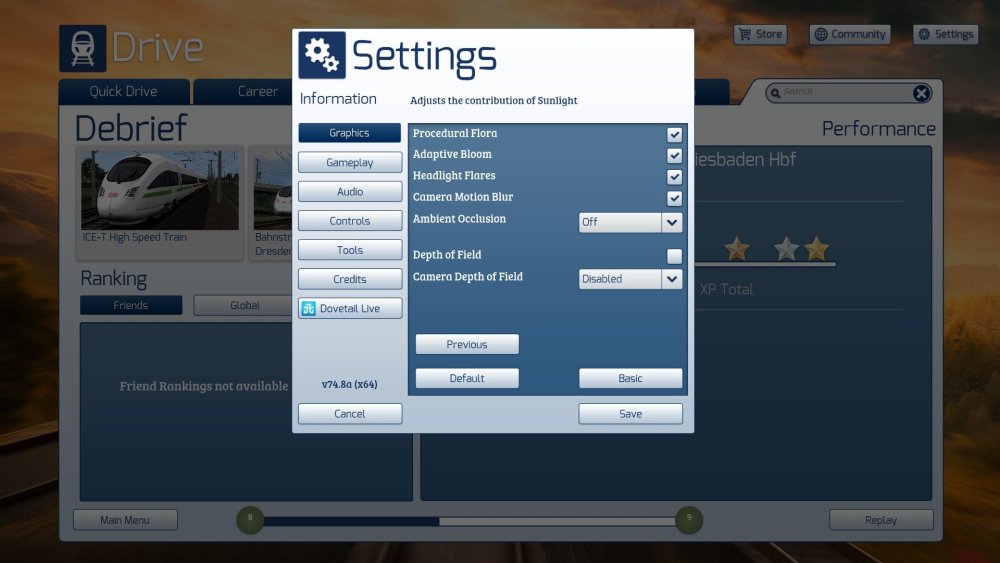The height and width of the screenshot is (563, 1000).
Task: Clear search with the X icon
Action: [x=921, y=93]
